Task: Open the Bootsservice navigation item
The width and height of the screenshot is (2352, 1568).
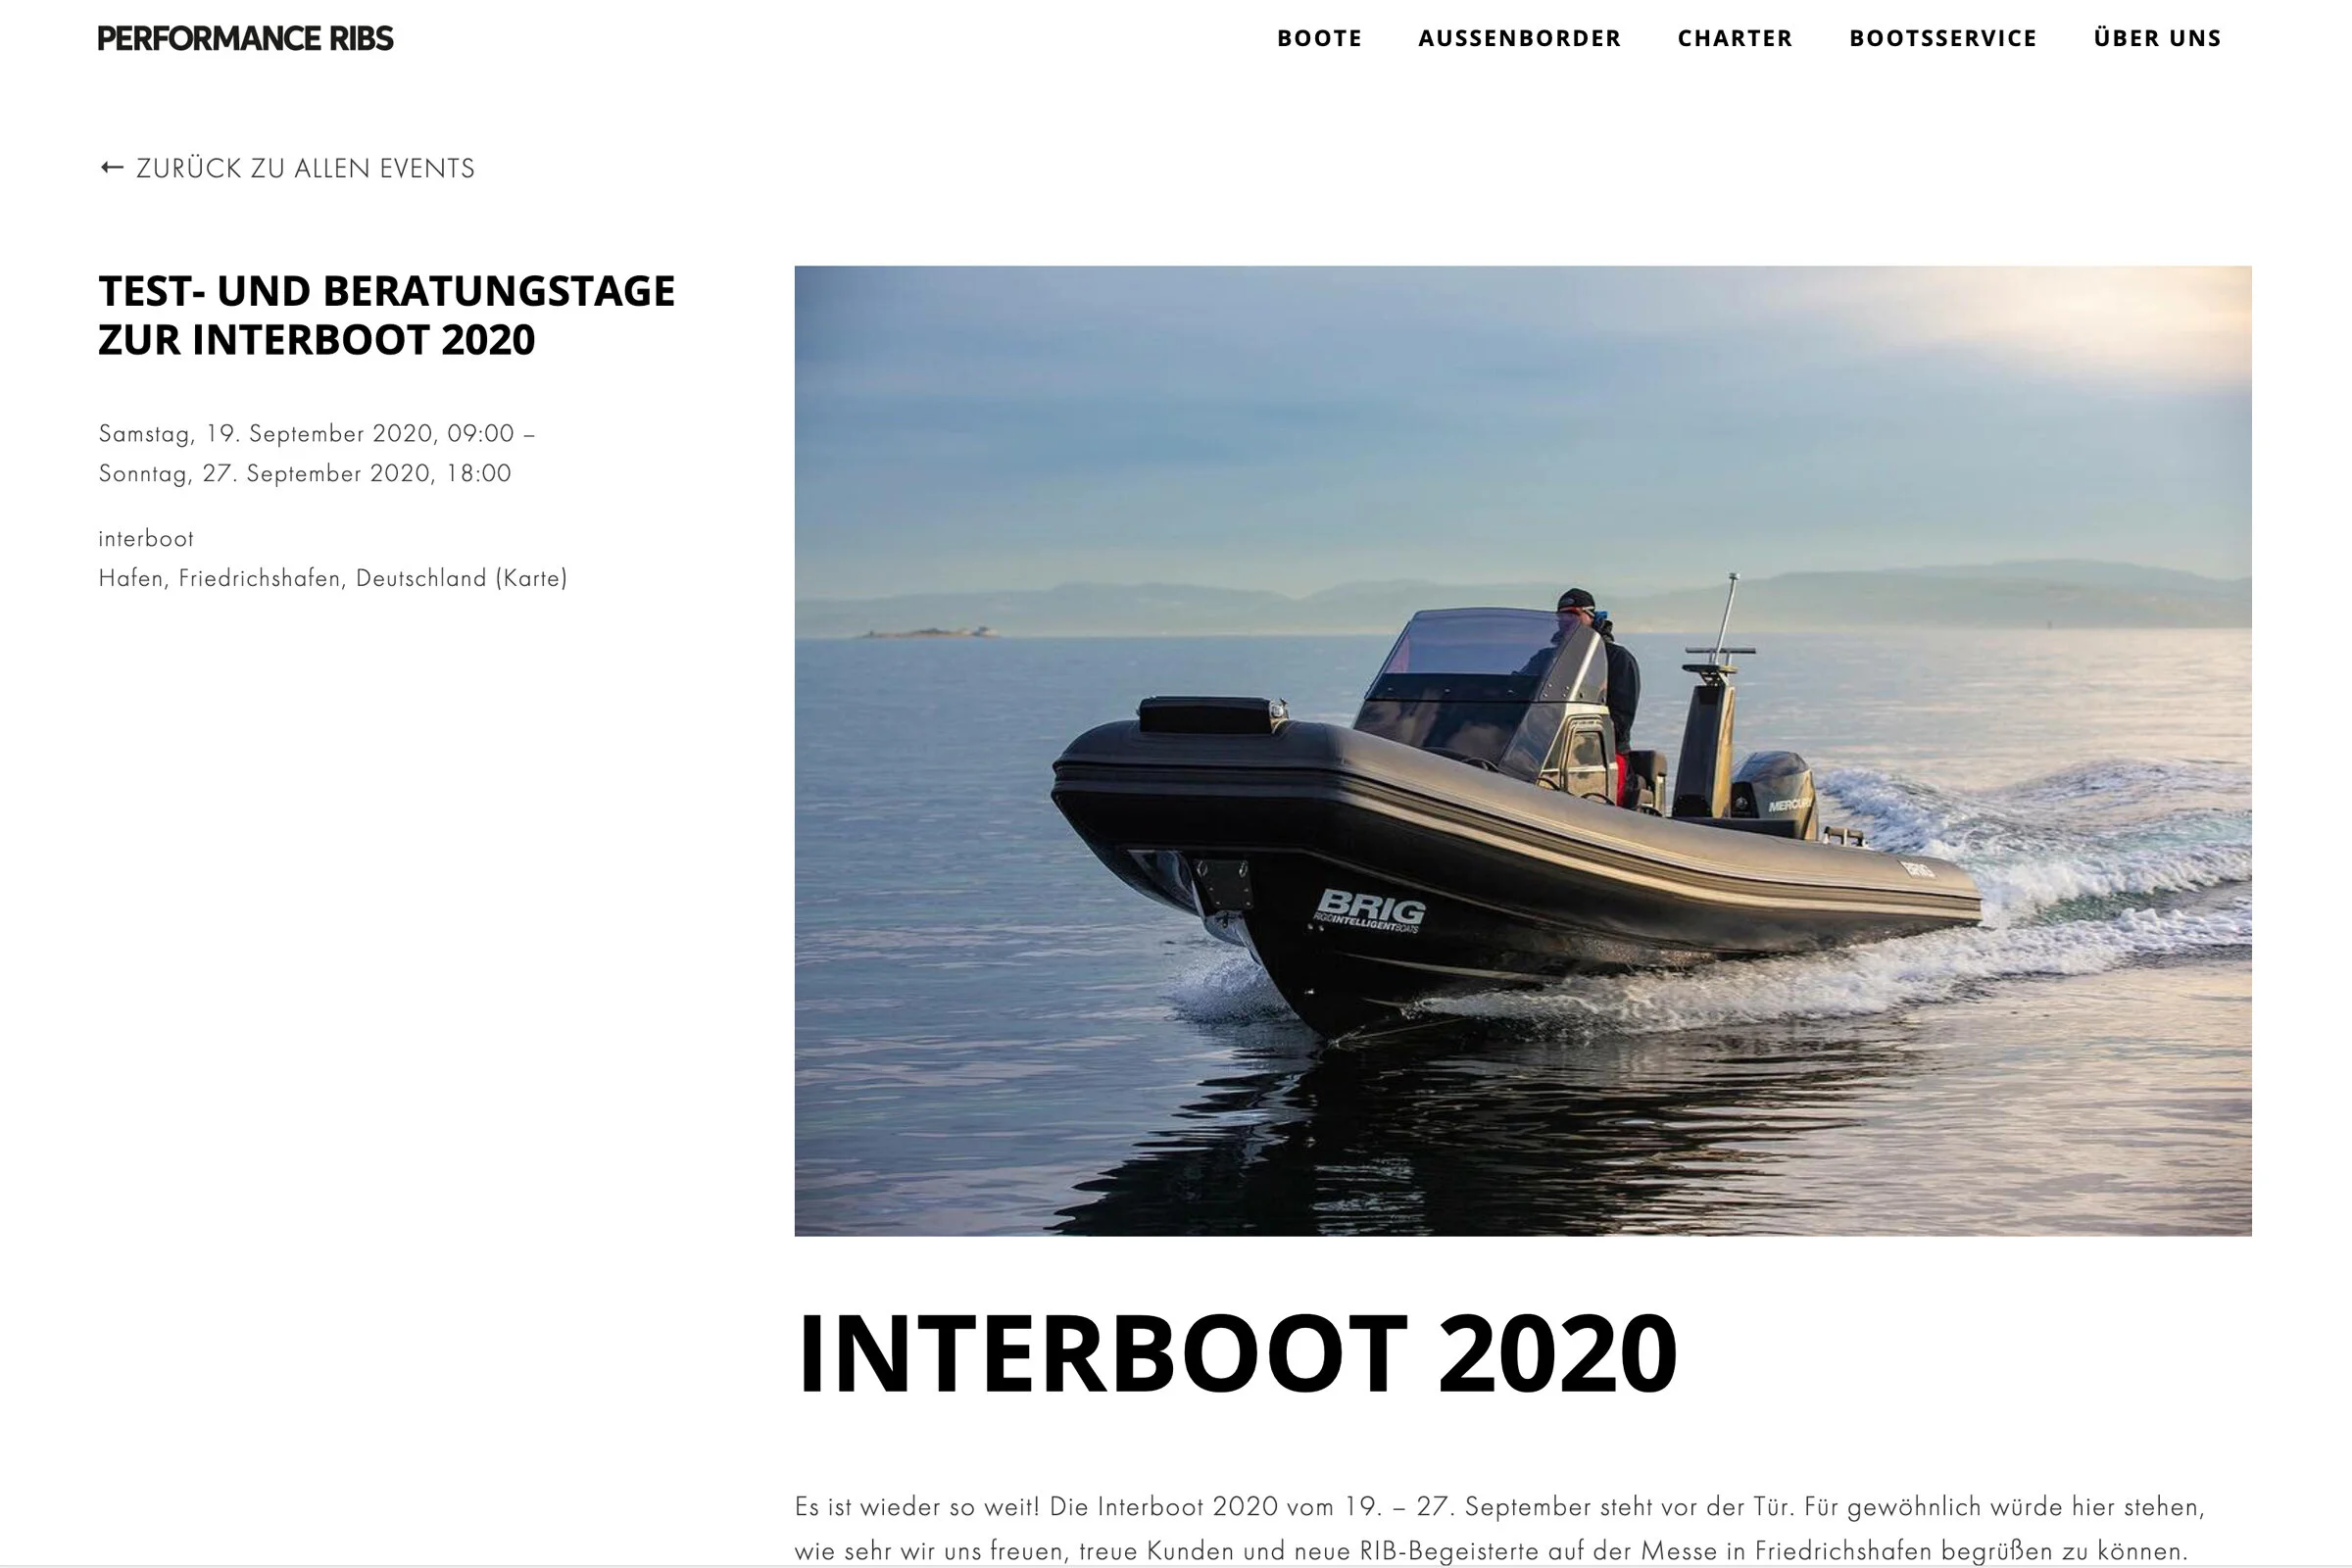Action: click(x=1943, y=38)
